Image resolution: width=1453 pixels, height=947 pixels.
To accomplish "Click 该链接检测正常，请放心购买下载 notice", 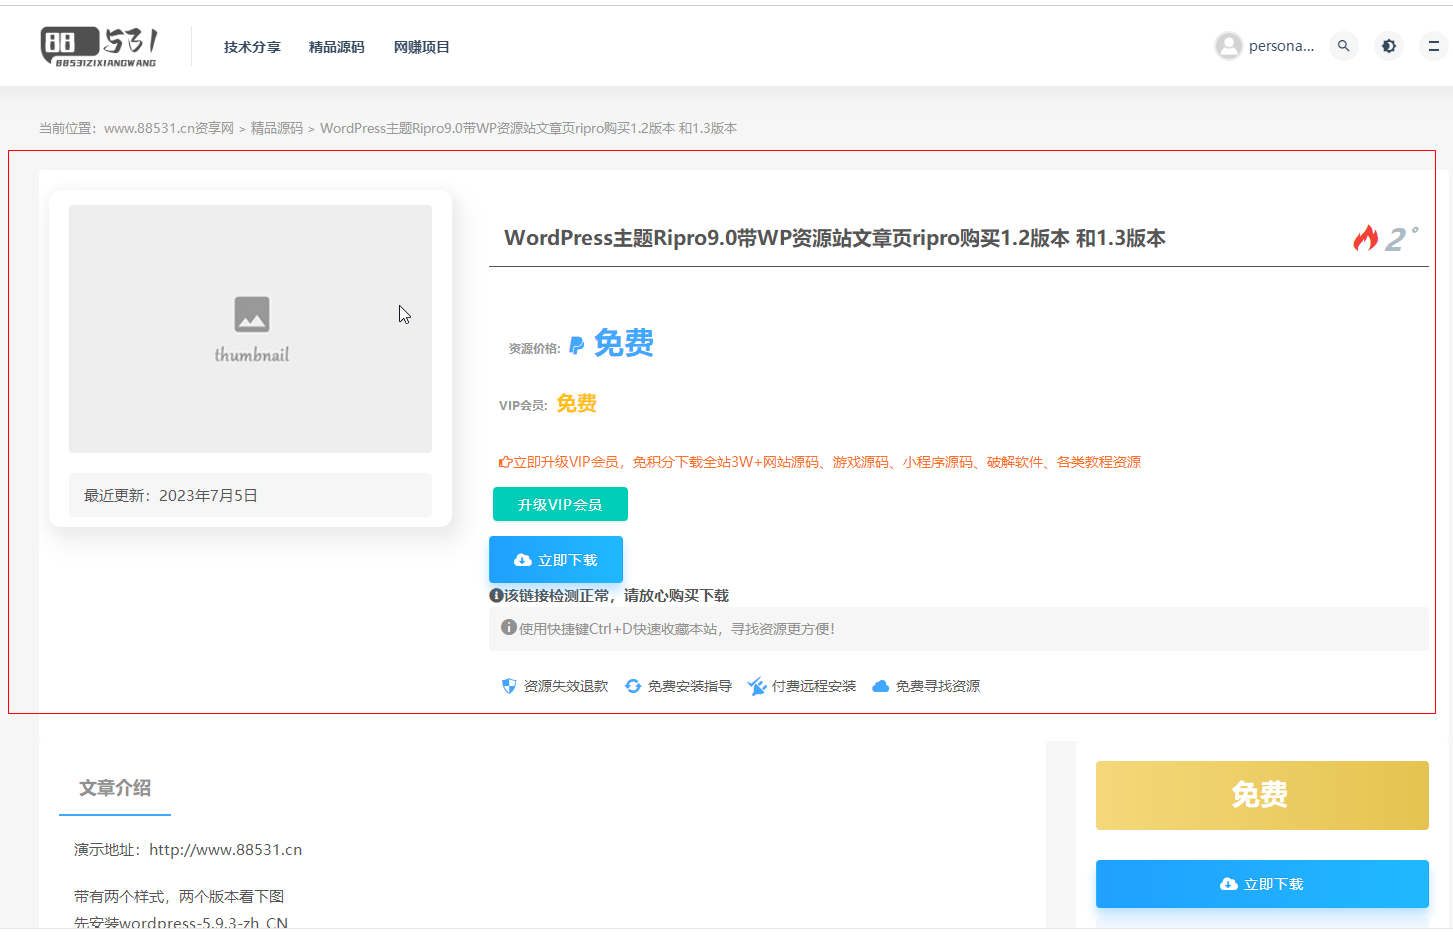I will 616,595.
